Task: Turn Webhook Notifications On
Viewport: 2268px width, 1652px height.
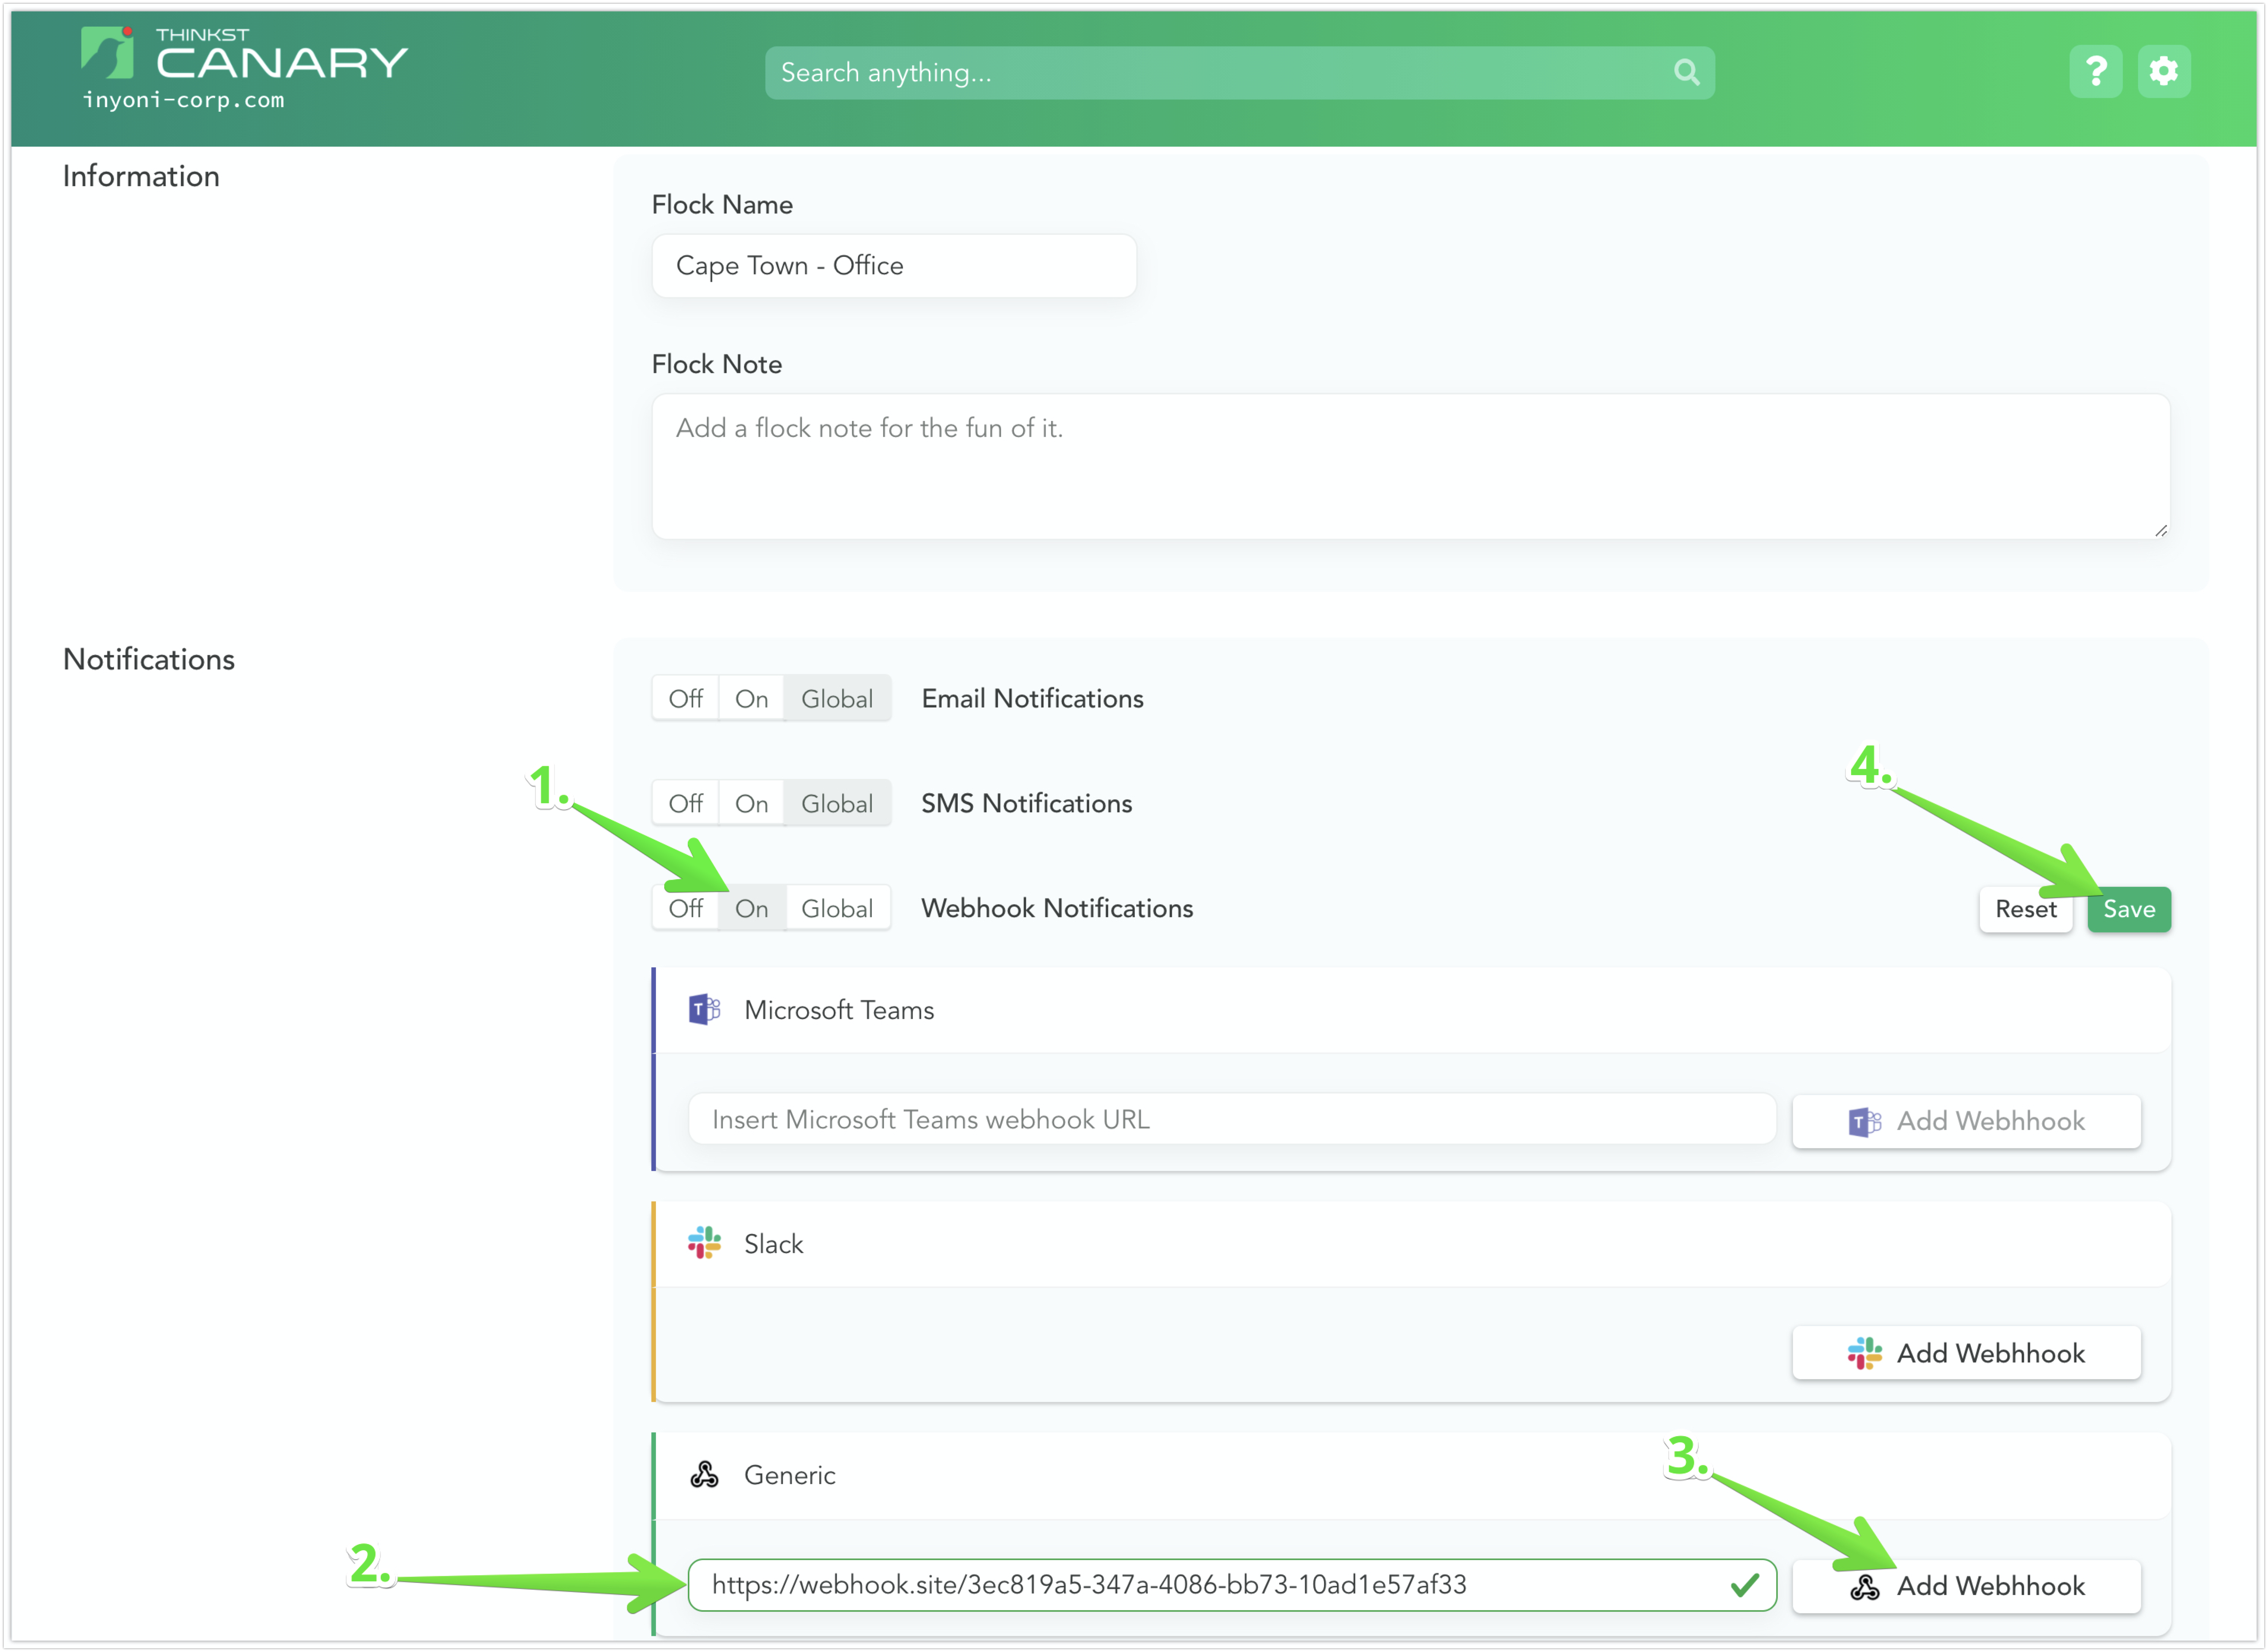Action: pyautogui.click(x=752, y=909)
